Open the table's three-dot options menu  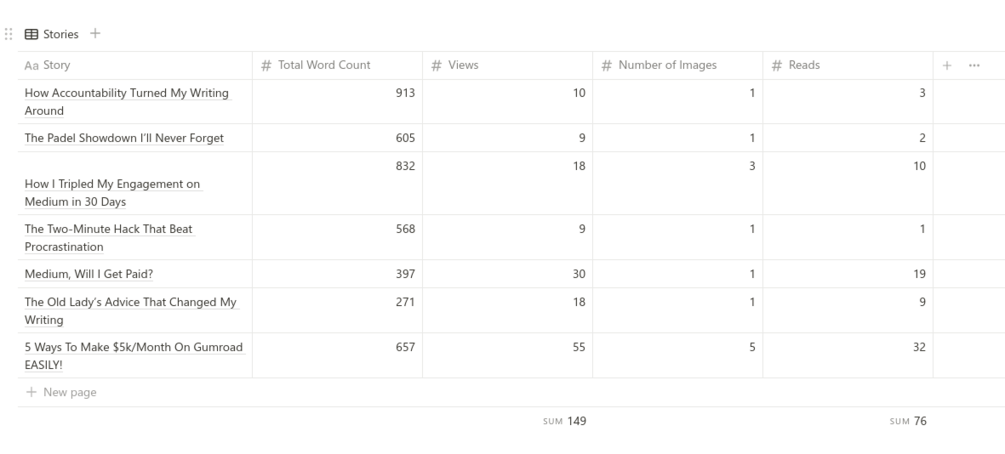(973, 66)
